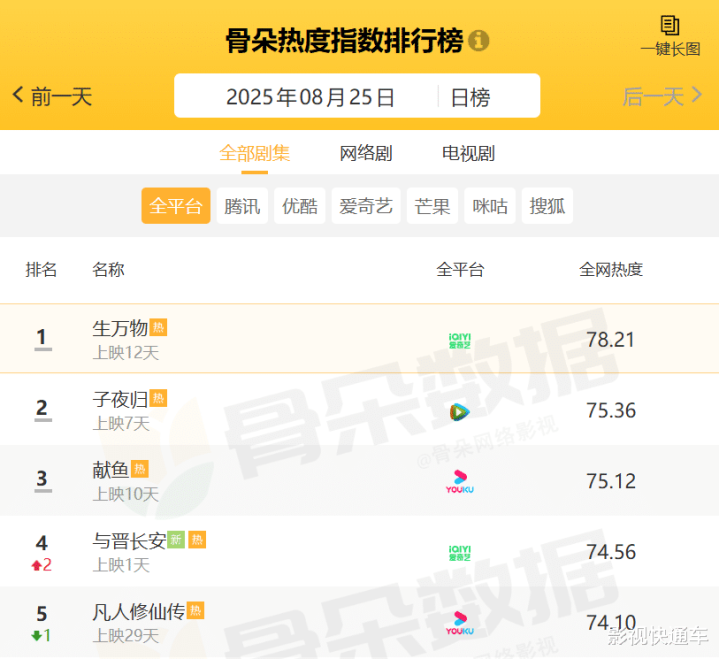
Task: Go to previous day with 前一天
Action: click(52, 96)
